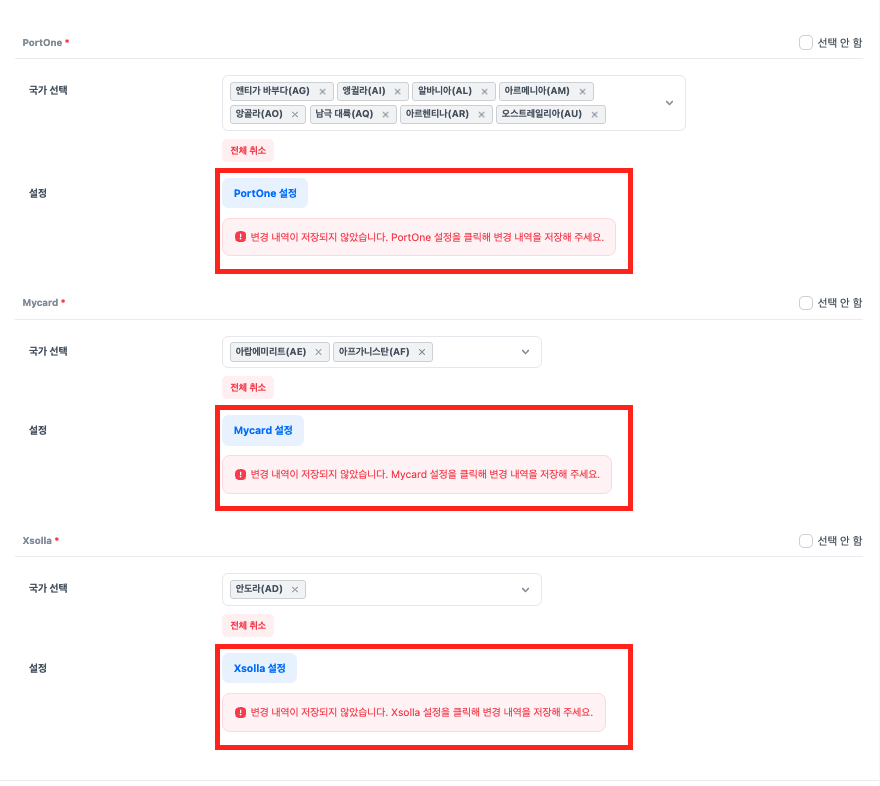The width and height of the screenshot is (880, 786).
Task: Remove the 남극 대륙(AQ) country tag
Action: 385,114
